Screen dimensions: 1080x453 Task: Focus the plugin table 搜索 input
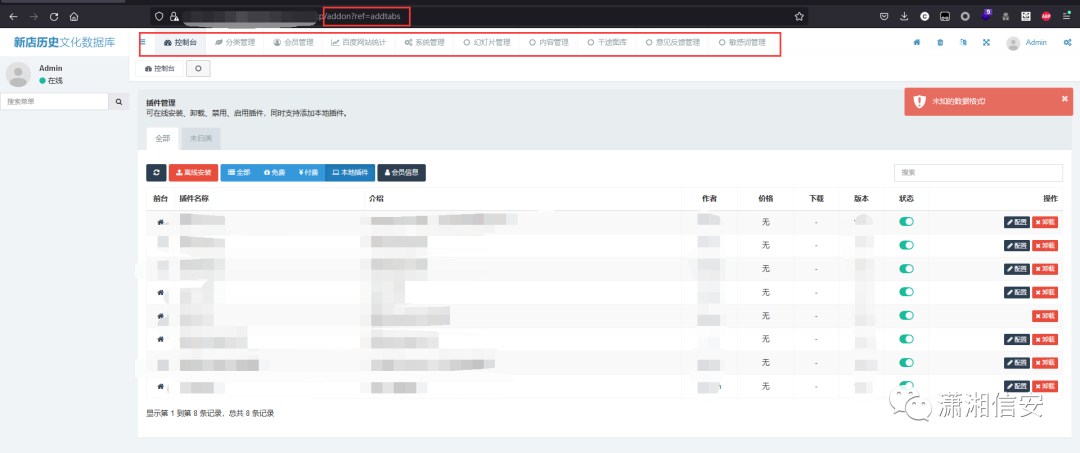click(x=978, y=173)
